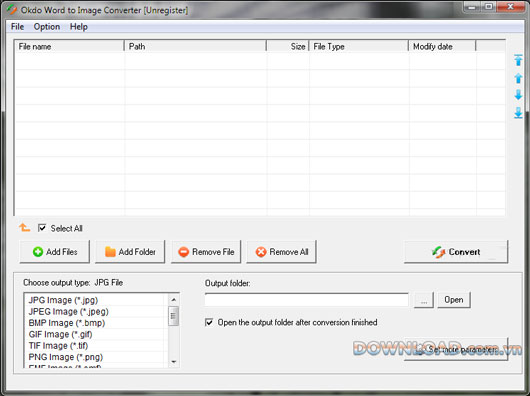Click the Add Folder button
The width and height of the screenshot is (530, 396).
pyautogui.click(x=130, y=252)
